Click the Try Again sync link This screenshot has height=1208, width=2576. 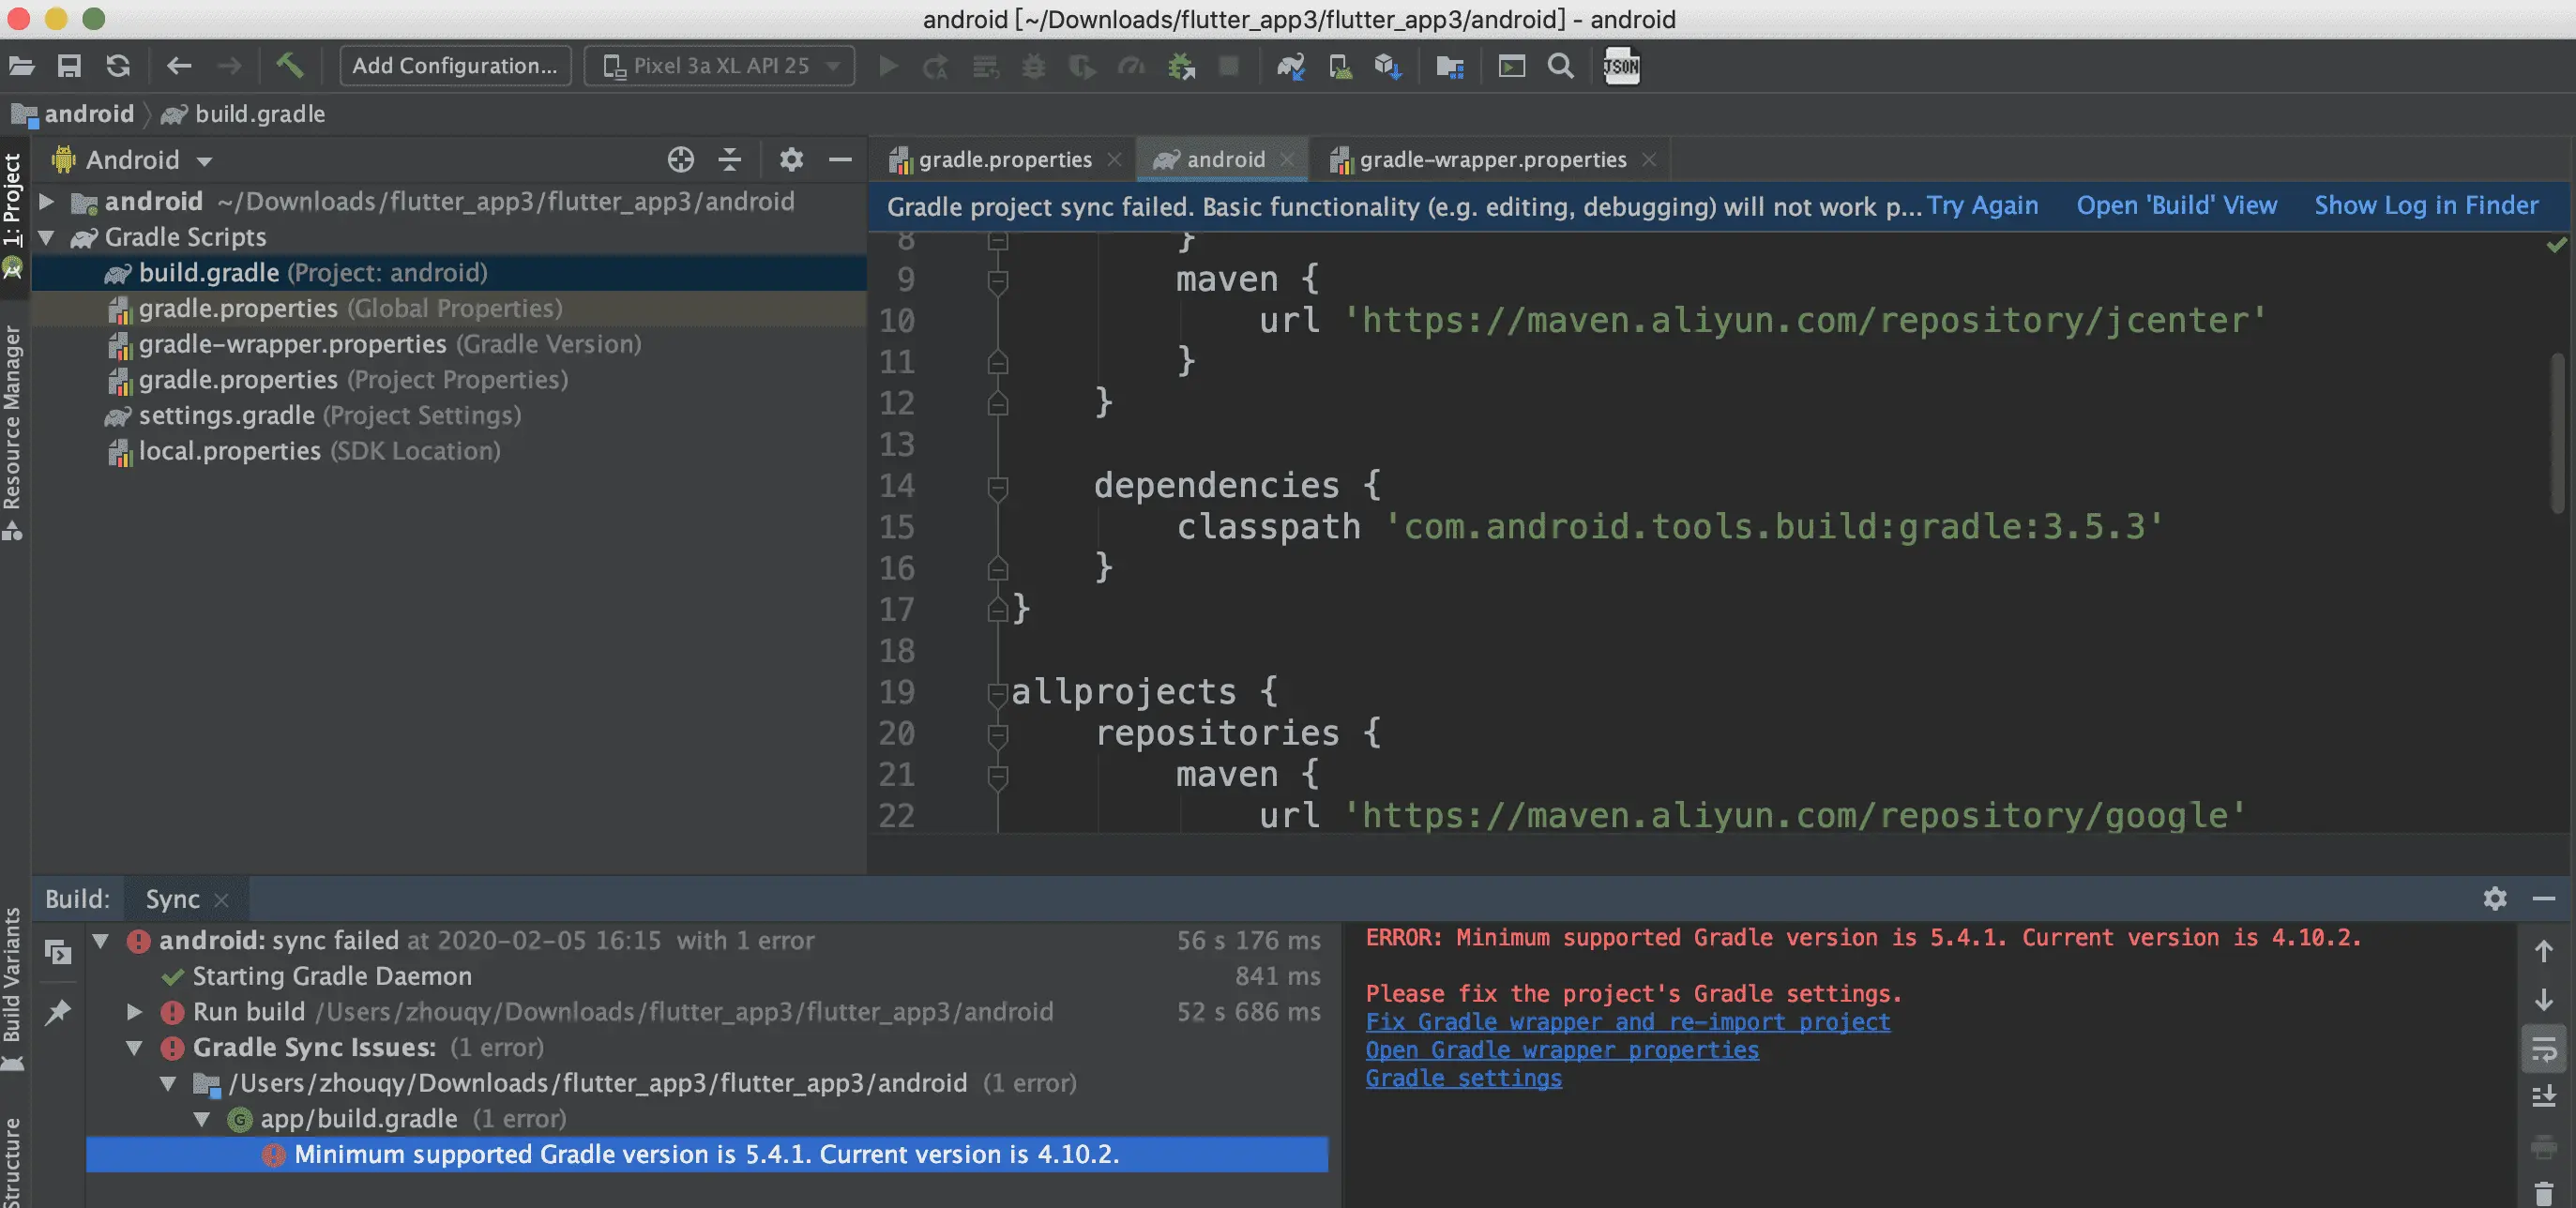tap(1981, 206)
